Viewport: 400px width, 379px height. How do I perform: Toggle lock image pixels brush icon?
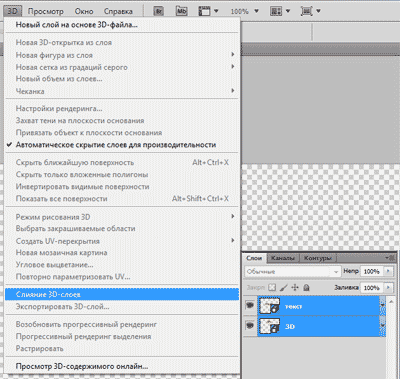284,287
